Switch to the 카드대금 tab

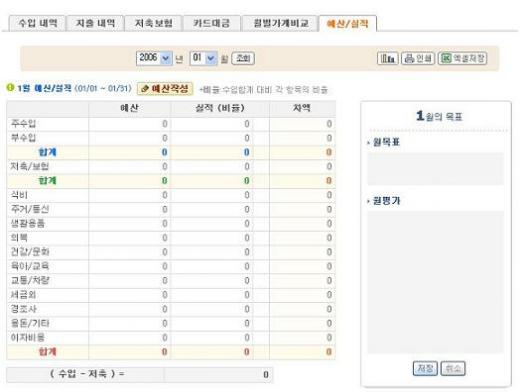pos(212,23)
